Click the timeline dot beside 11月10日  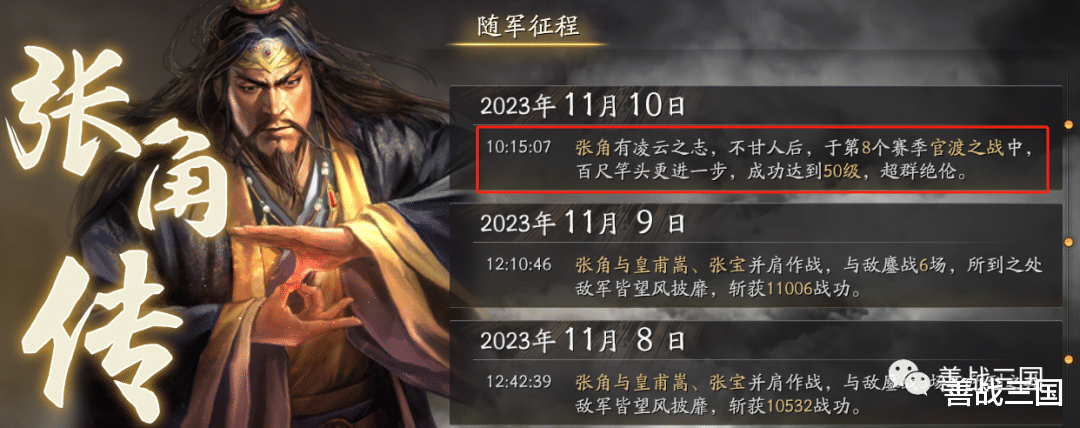click(x=1069, y=125)
